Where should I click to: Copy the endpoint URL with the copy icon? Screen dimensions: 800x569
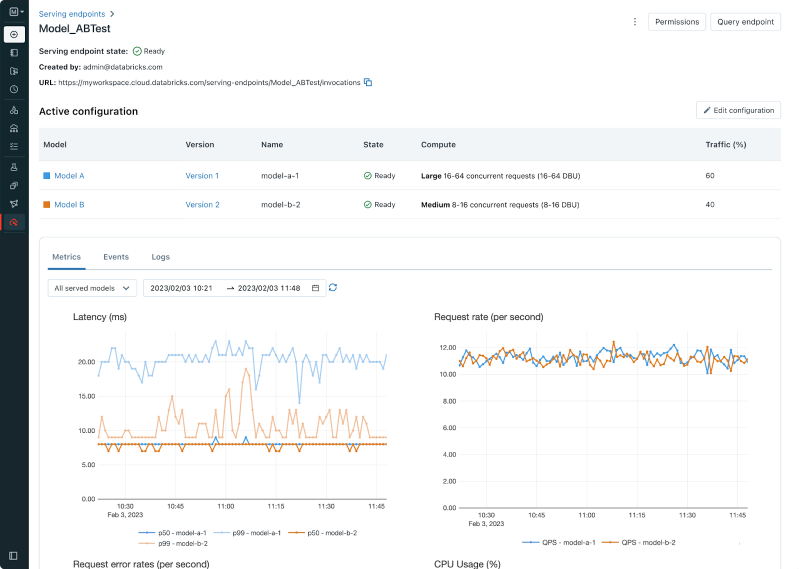pos(368,82)
